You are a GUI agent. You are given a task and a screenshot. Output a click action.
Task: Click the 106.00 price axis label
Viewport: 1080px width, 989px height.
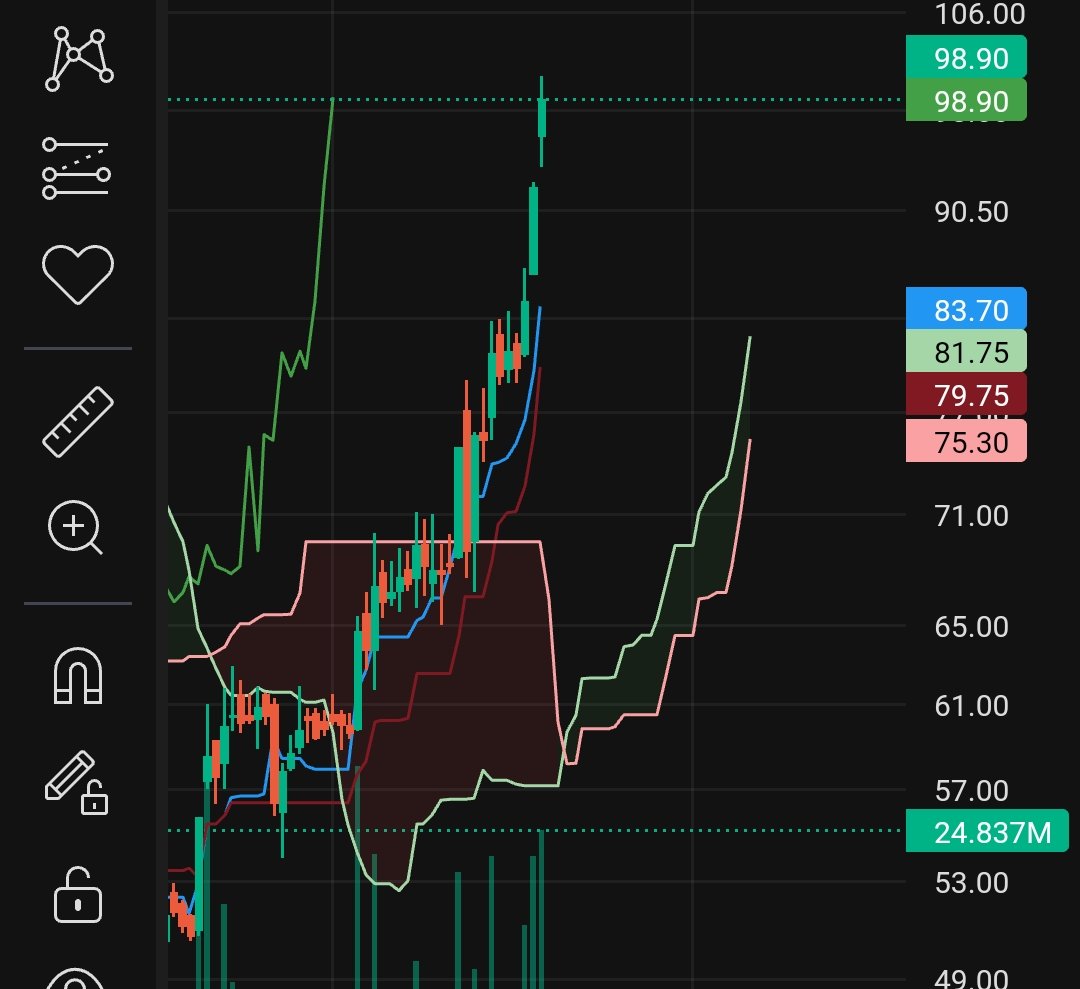click(x=979, y=14)
